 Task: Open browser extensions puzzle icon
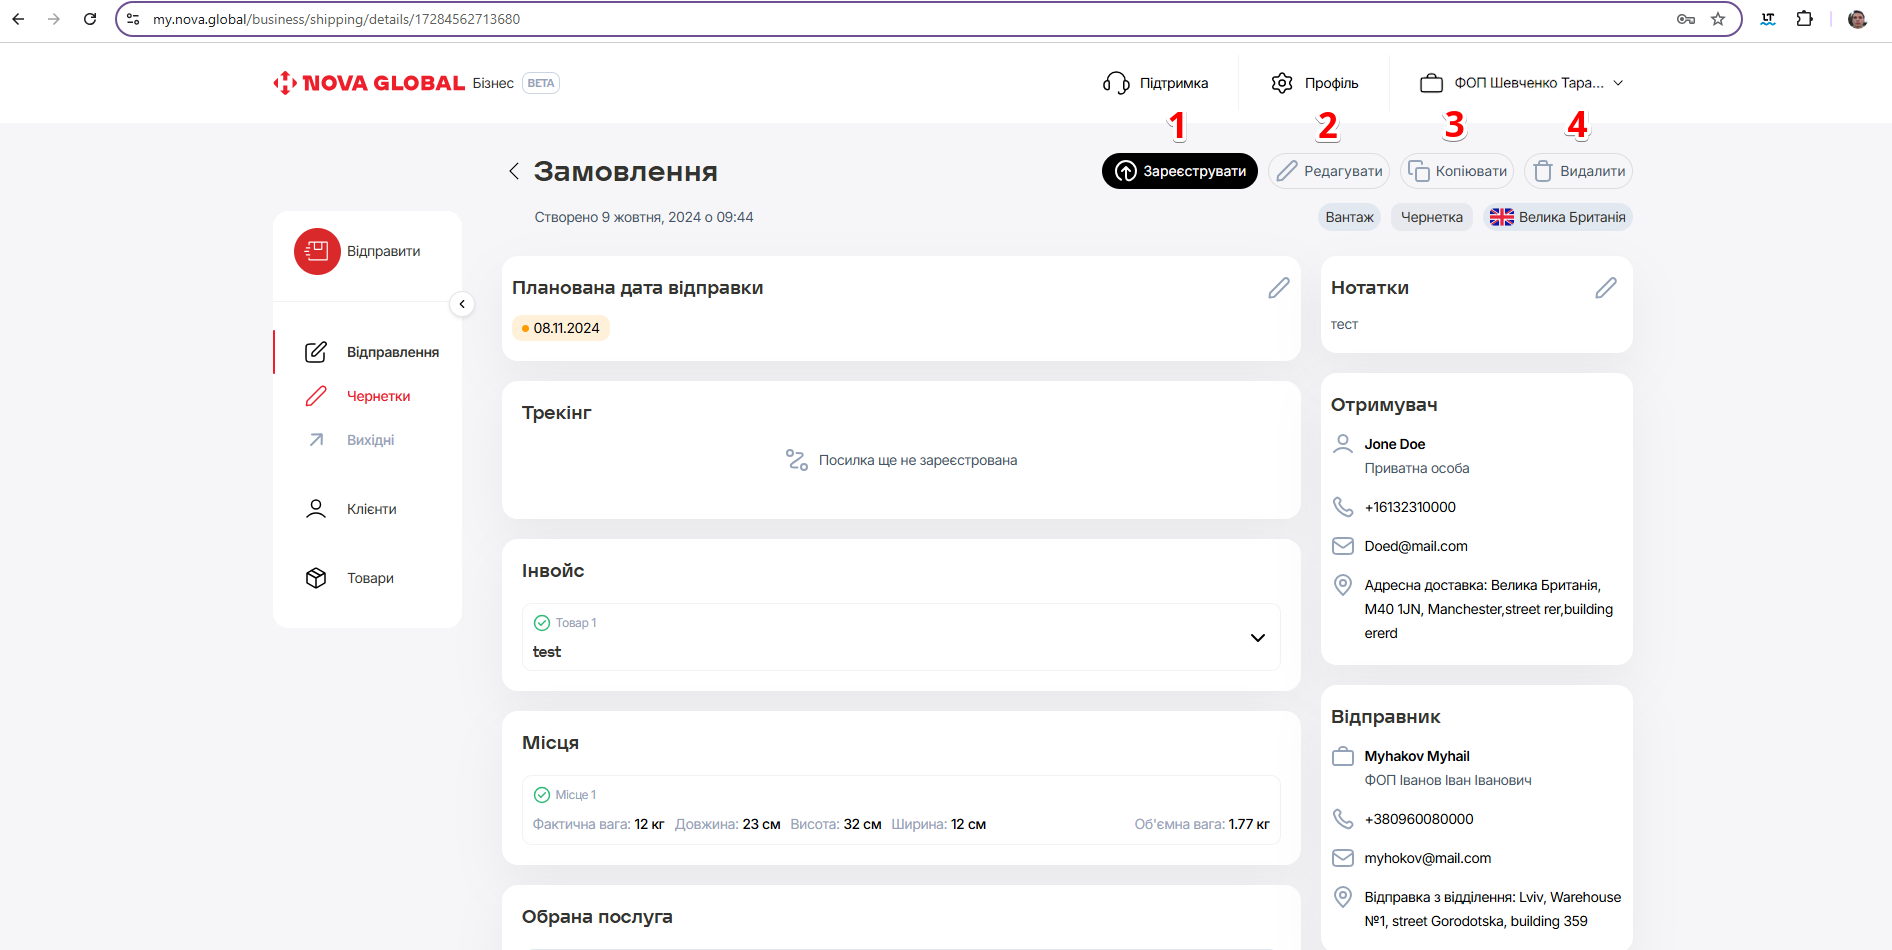(x=1804, y=19)
